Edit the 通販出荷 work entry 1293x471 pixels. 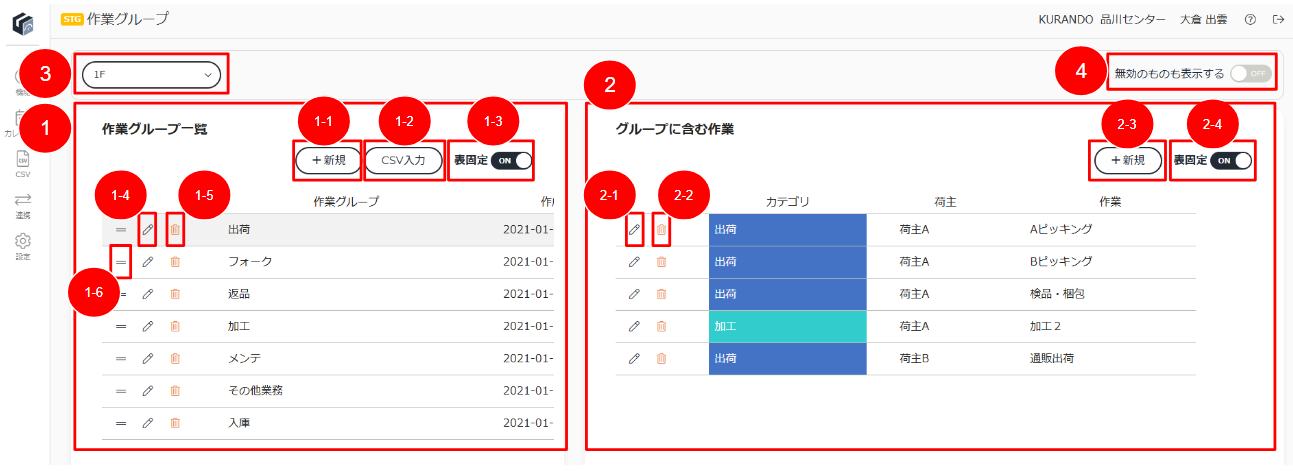pyautogui.click(x=634, y=358)
